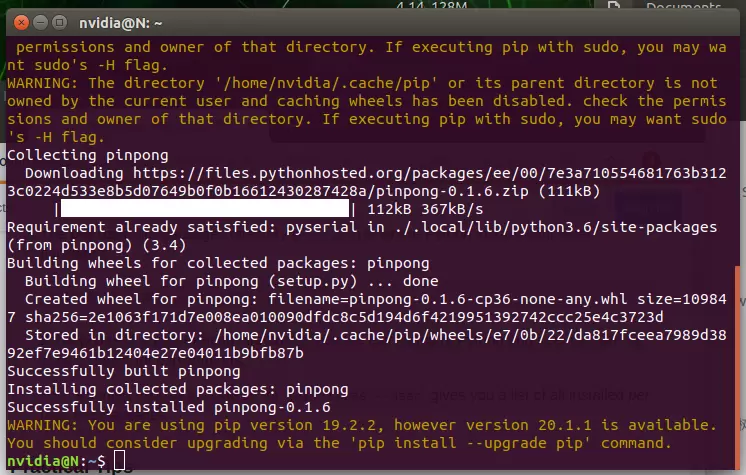This screenshot has width=746, height=475.
Task: Place cursor at the terminal prompt cursor block
Action: [x=119, y=459]
